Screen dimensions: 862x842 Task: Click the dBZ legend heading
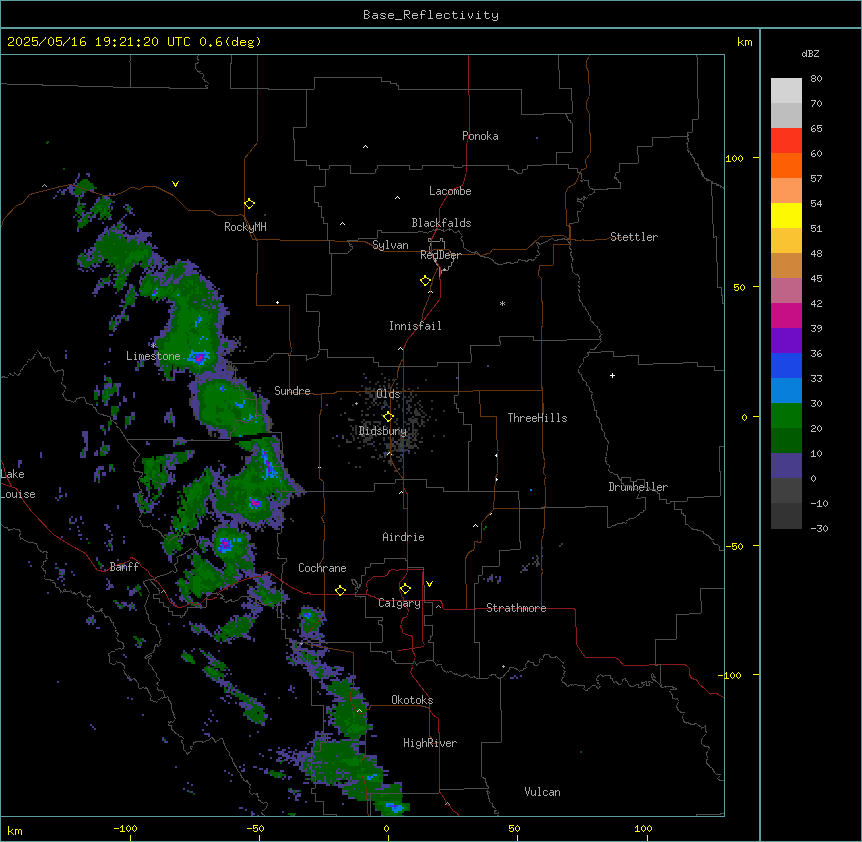click(810, 53)
